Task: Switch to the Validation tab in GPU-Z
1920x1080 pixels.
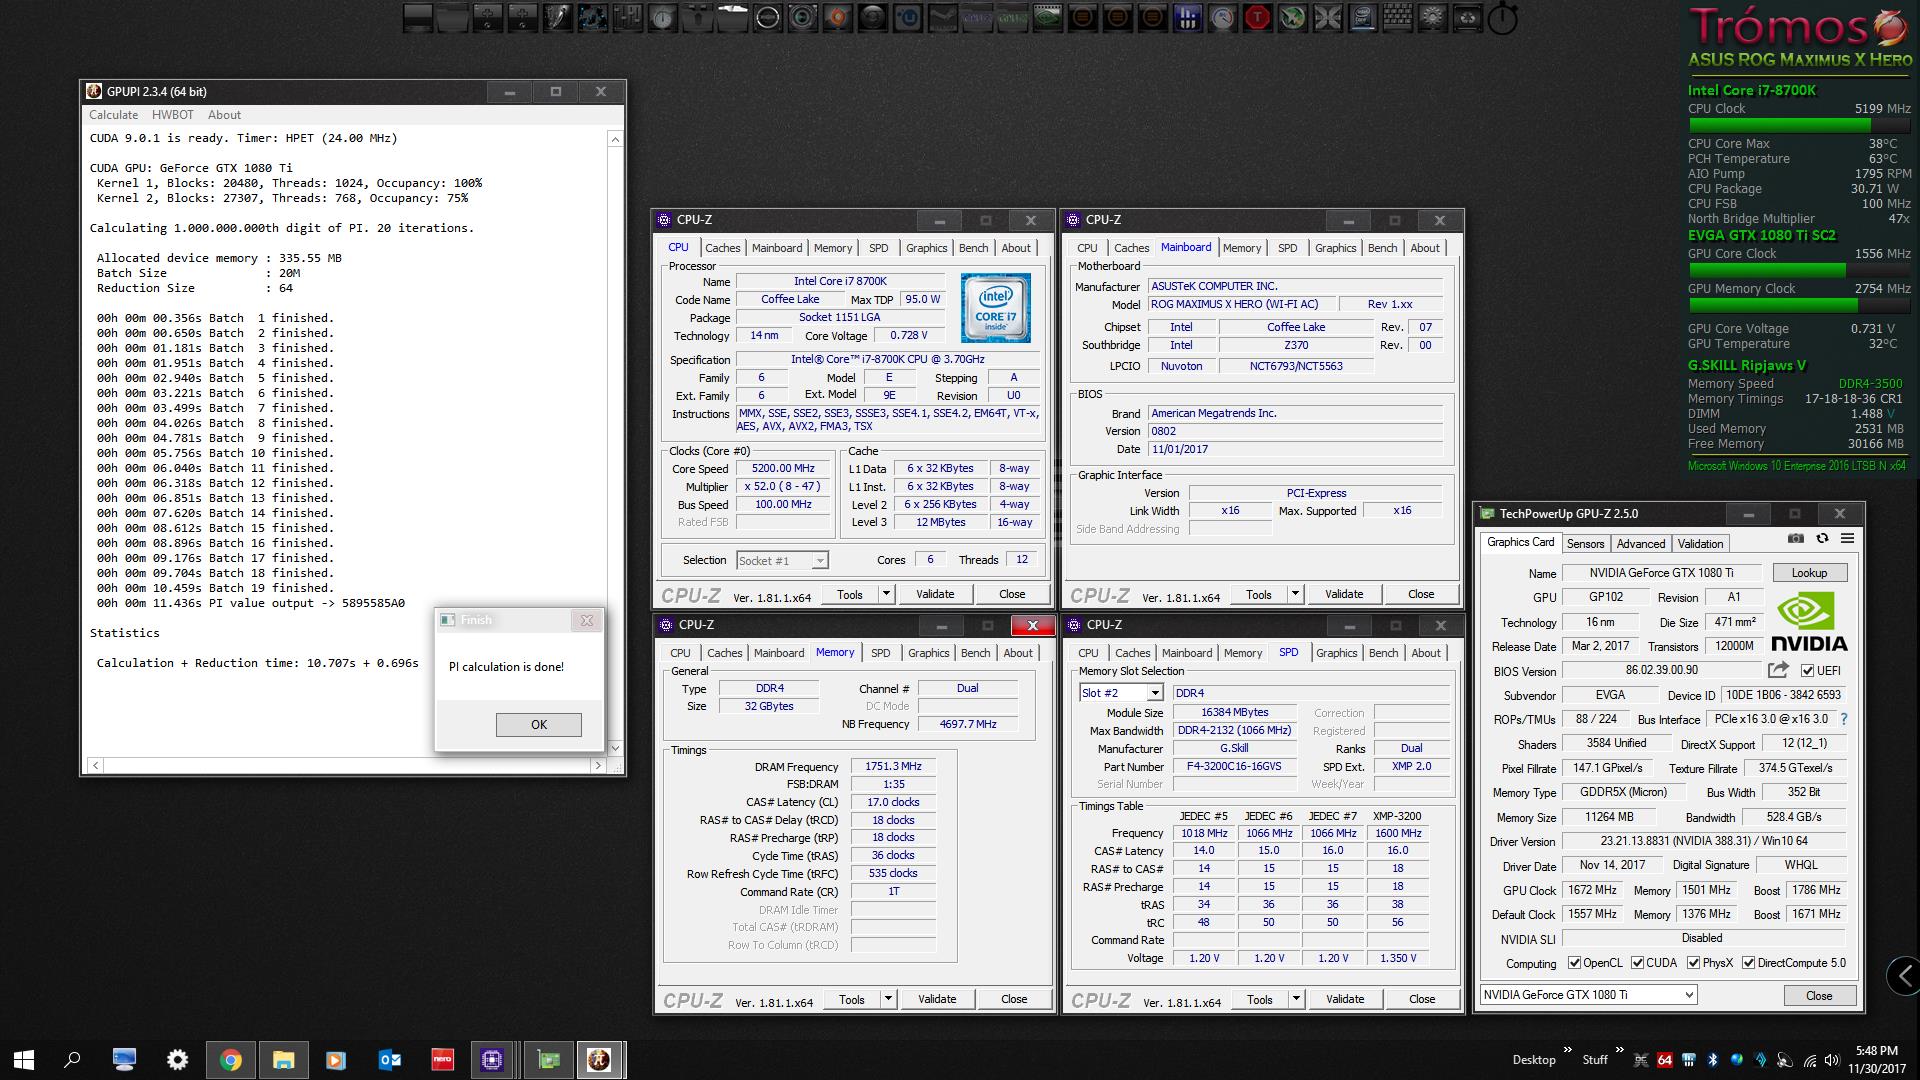Action: pyautogui.click(x=1700, y=543)
